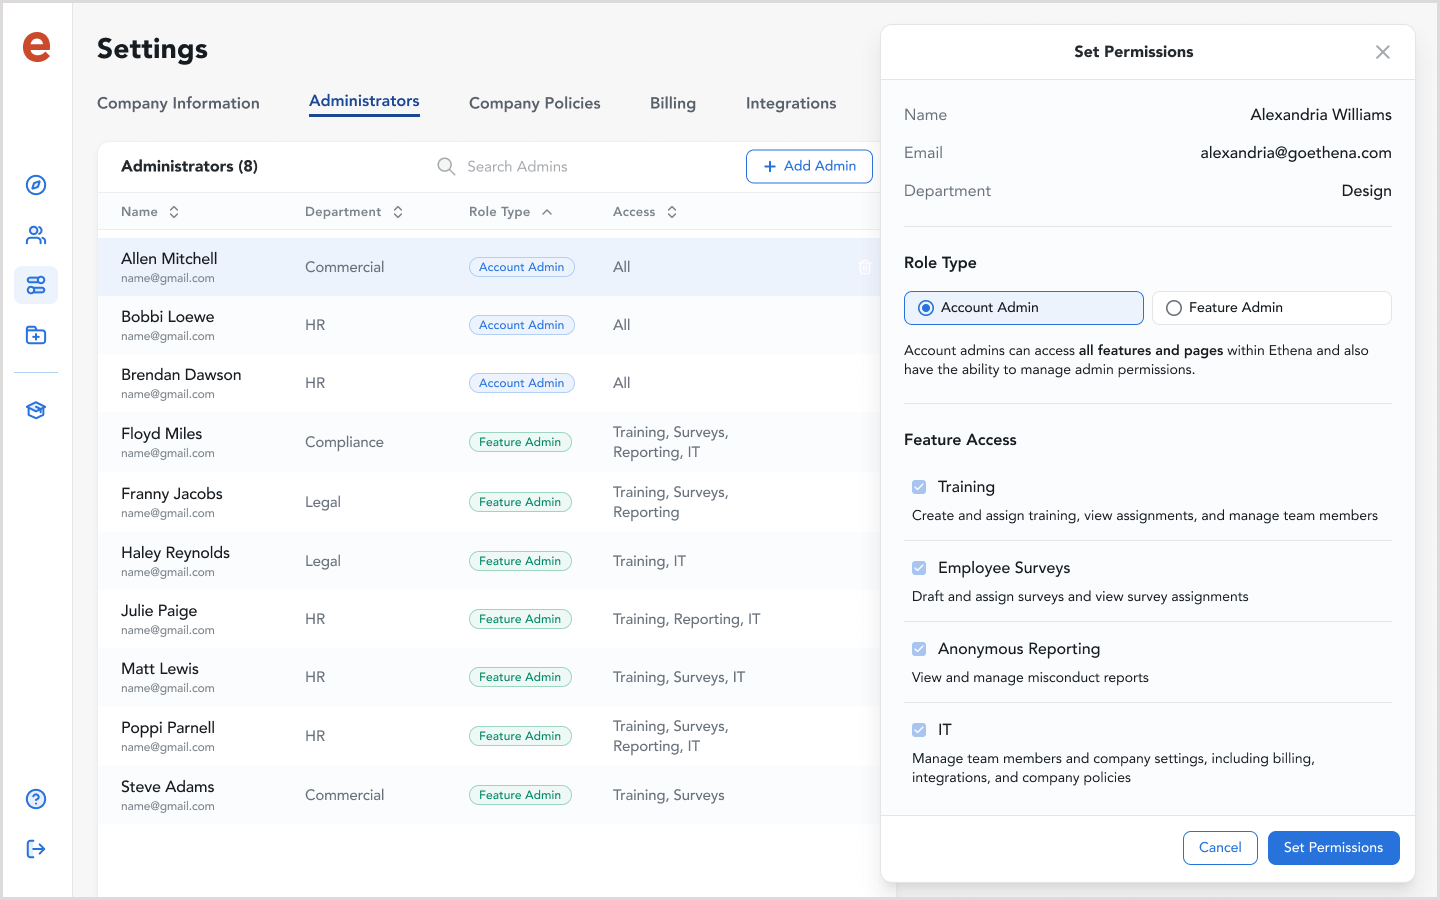This screenshot has height=900, width=1440.
Task: Click Brendan Dawson's Account Admin badge
Action: (522, 383)
